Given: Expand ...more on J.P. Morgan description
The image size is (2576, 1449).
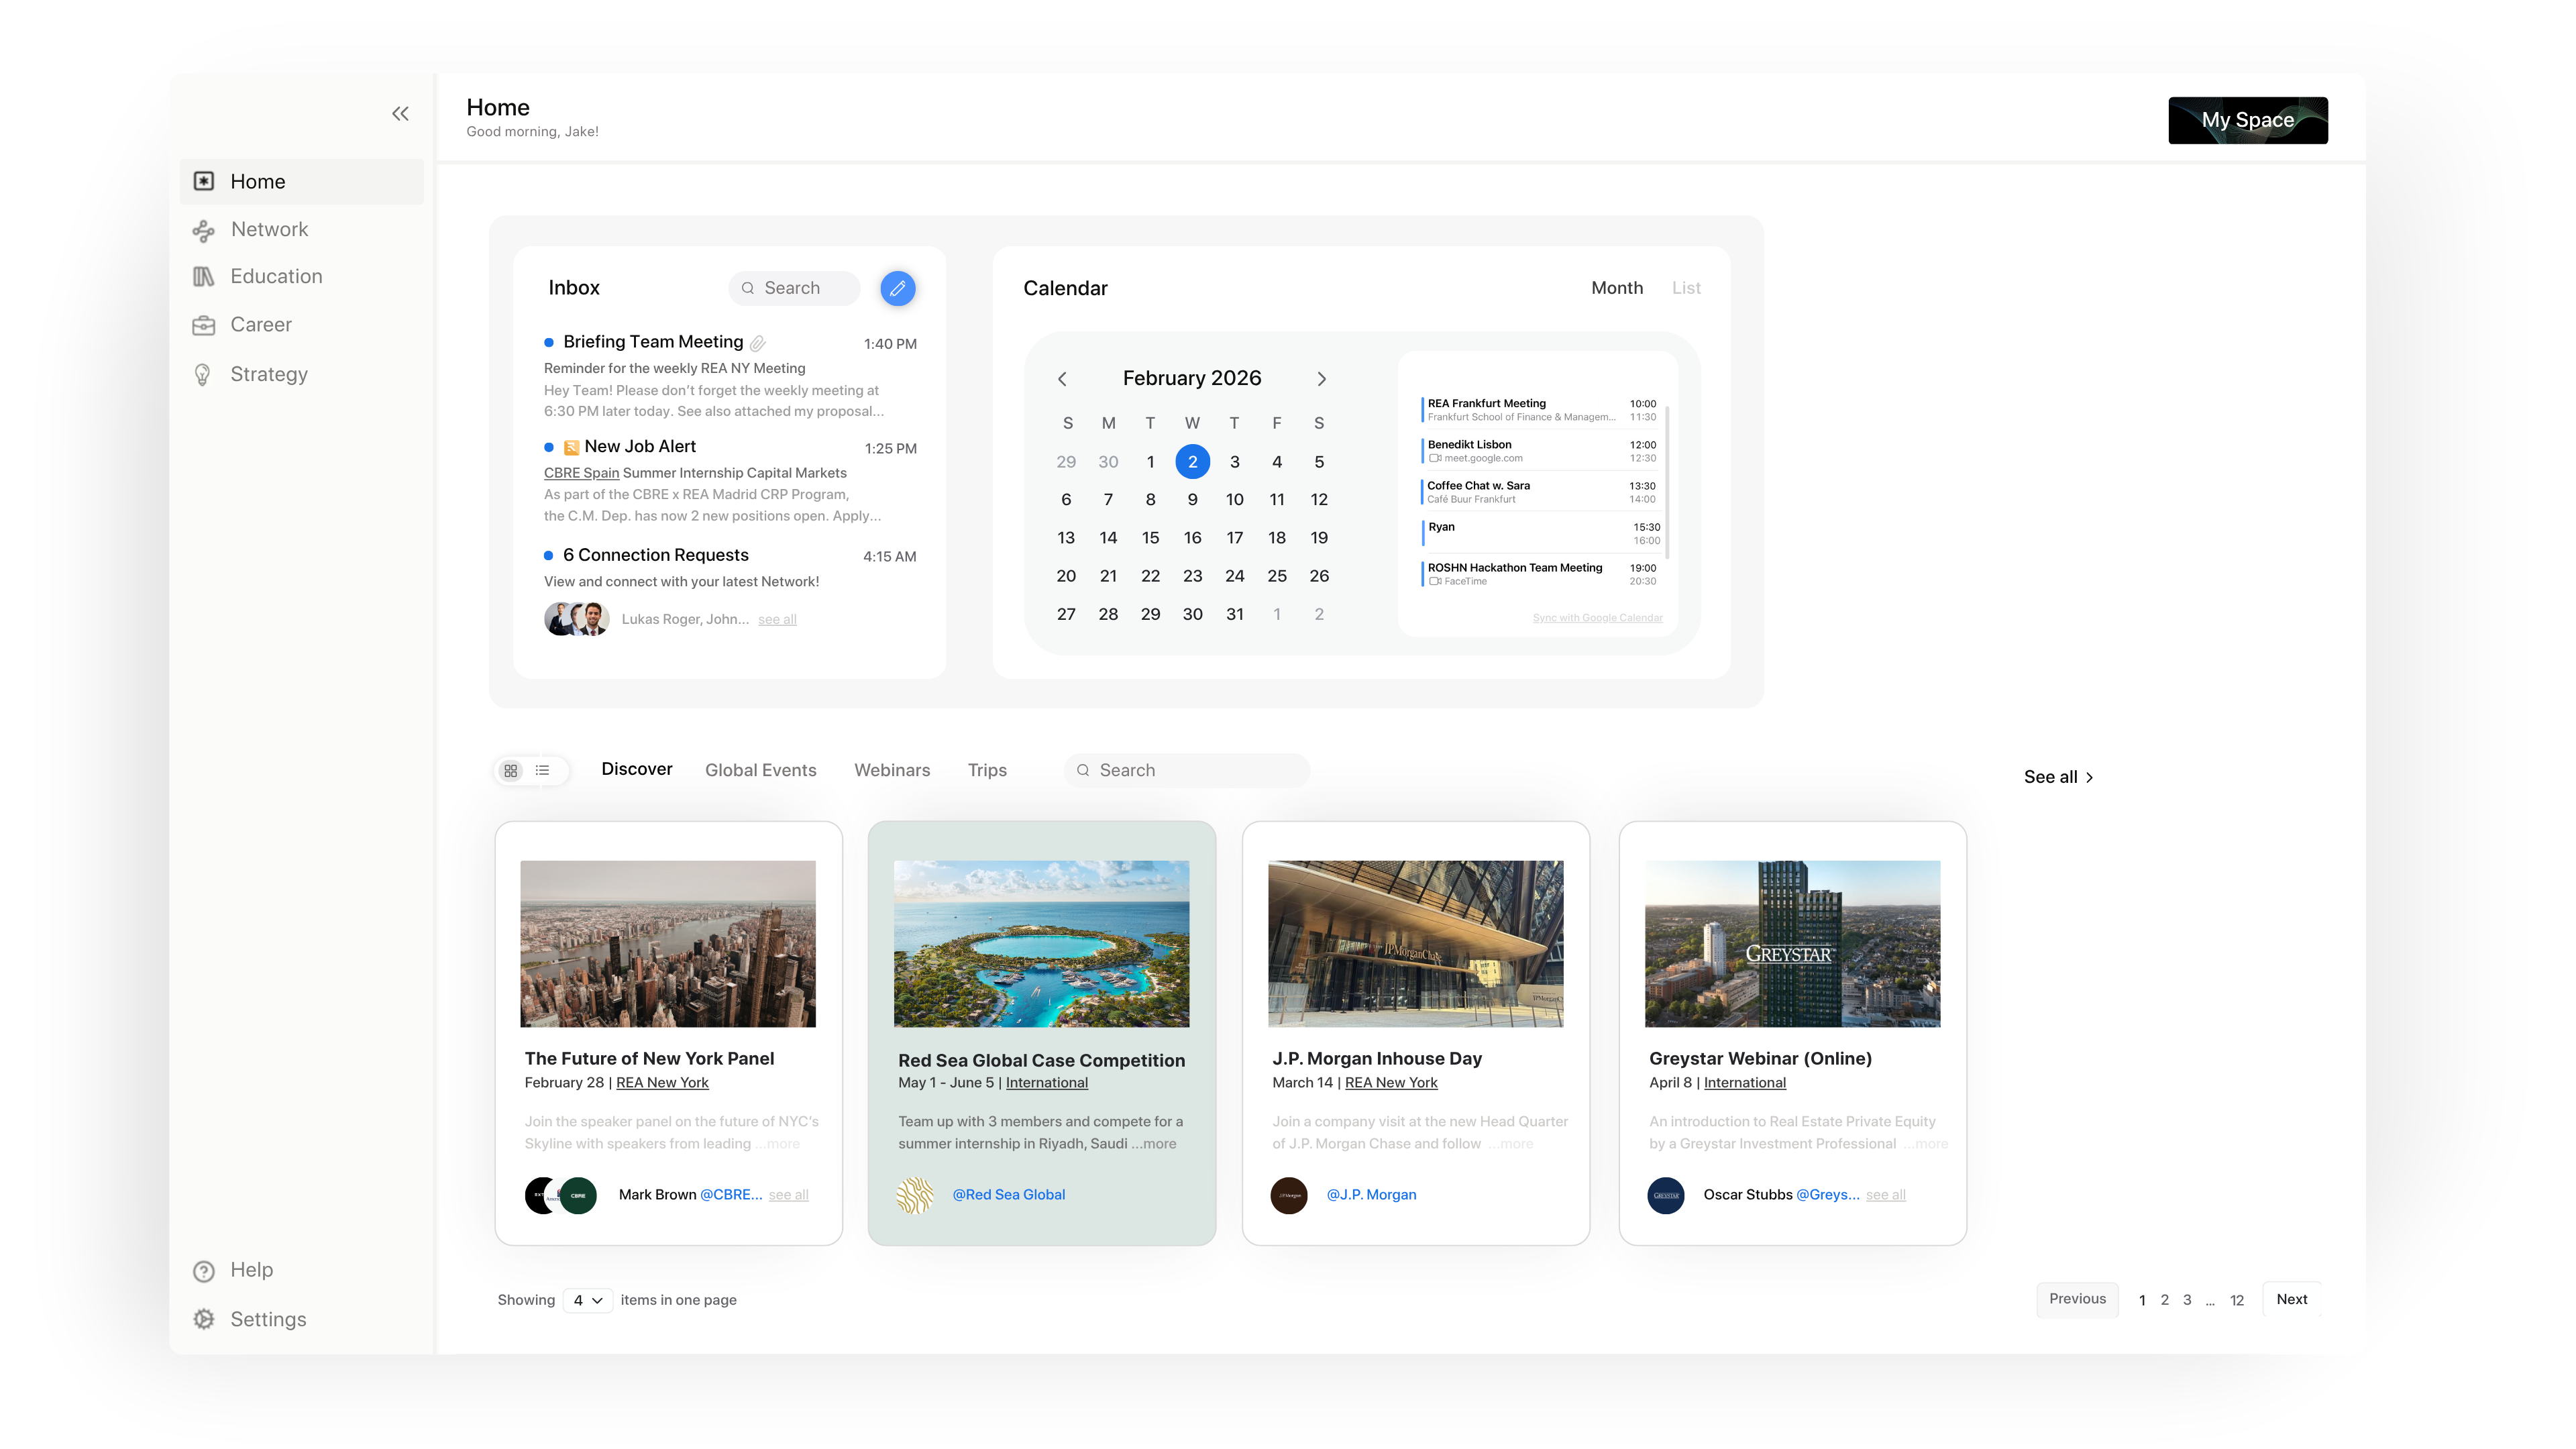Looking at the screenshot, I should point(1510,1144).
